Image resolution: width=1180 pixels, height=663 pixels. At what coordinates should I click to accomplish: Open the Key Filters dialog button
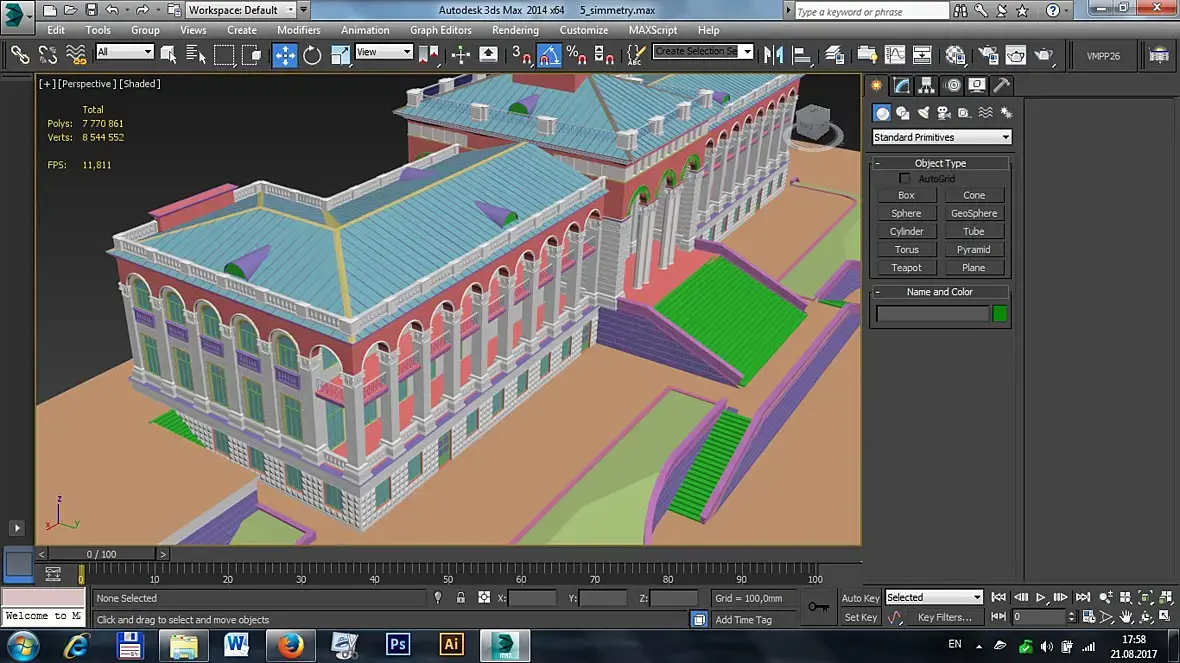tap(944, 618)
